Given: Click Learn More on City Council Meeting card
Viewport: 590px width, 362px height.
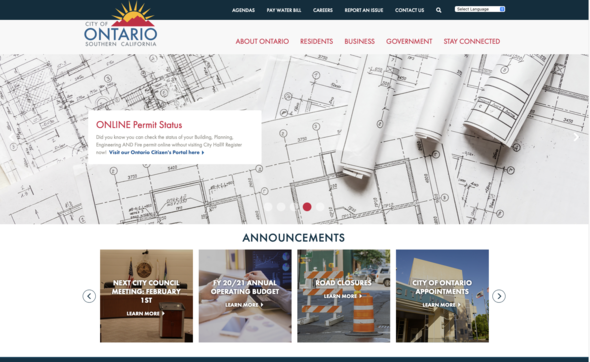Looking at the screenshot, I should tap(145, 313).
